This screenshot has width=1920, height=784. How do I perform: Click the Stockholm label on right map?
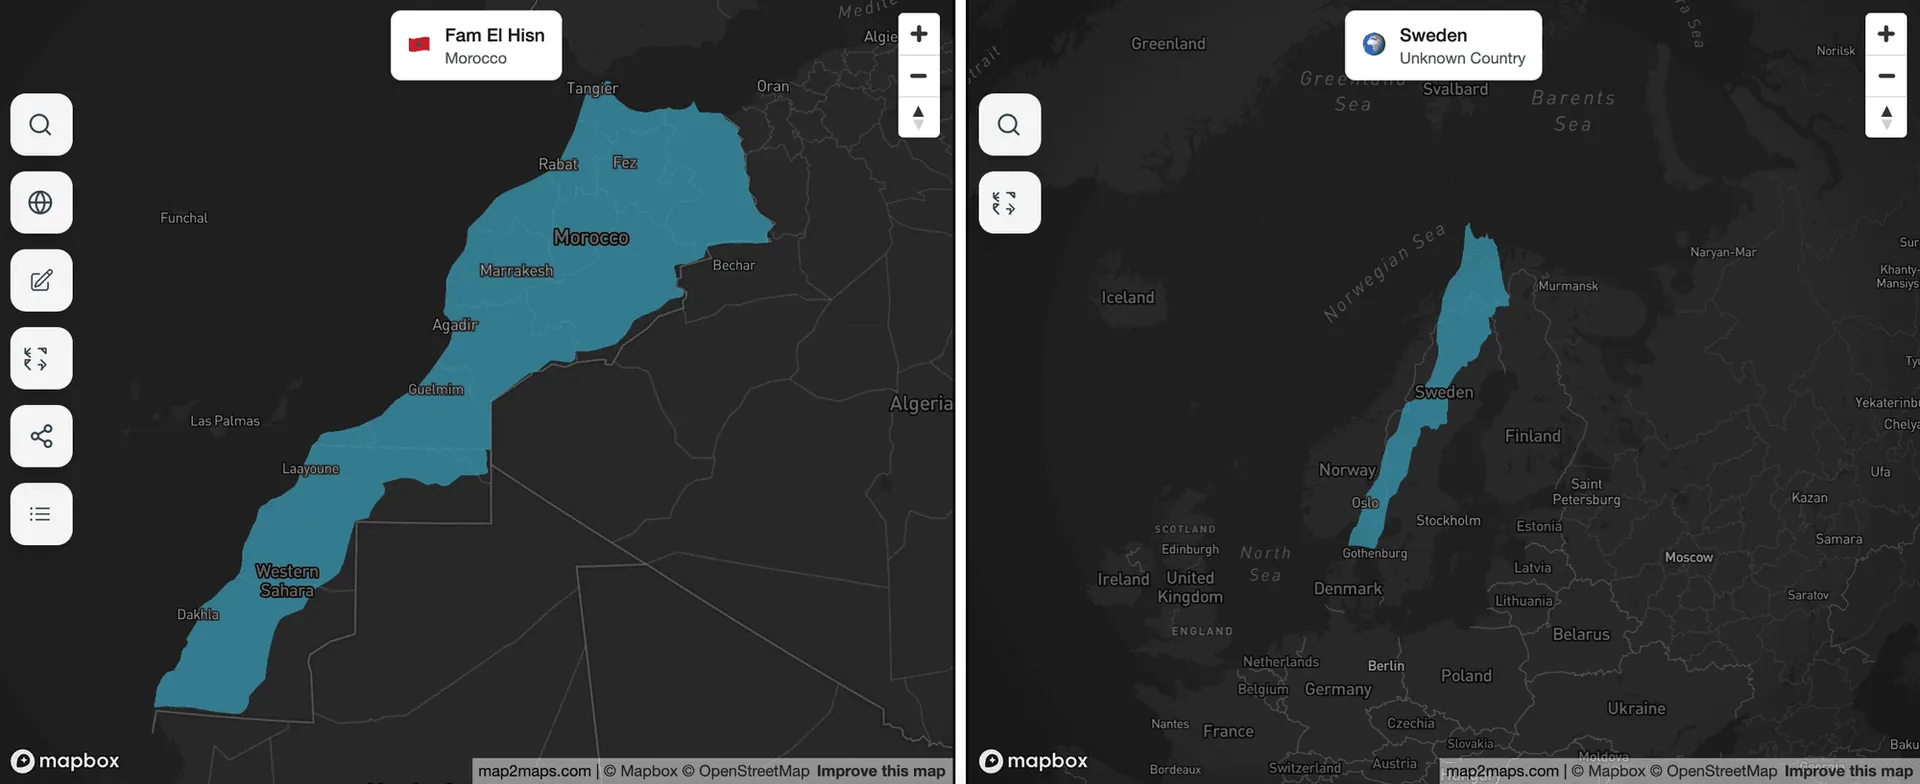(x=1448, y=520)
